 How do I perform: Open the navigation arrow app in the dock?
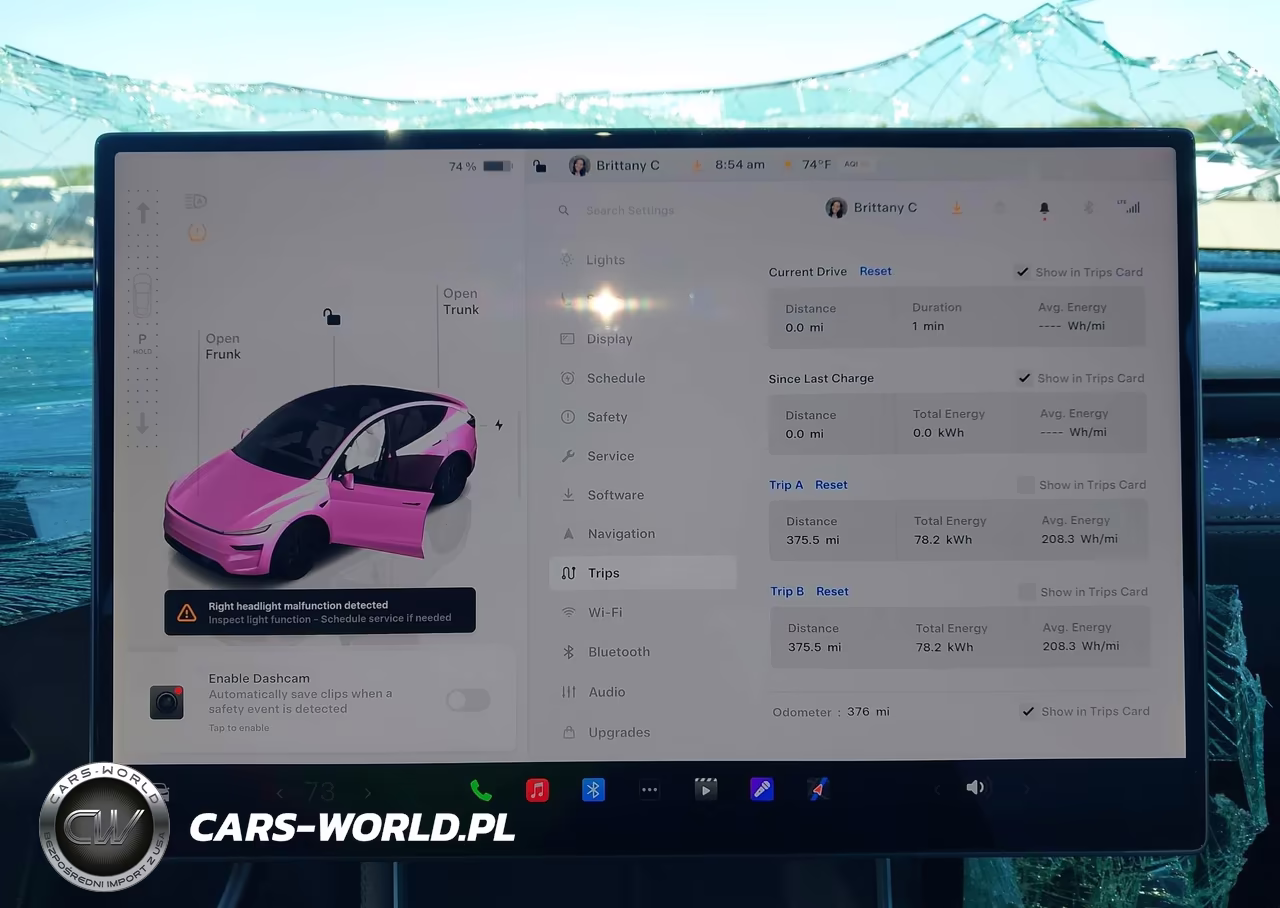click(818, 790)
